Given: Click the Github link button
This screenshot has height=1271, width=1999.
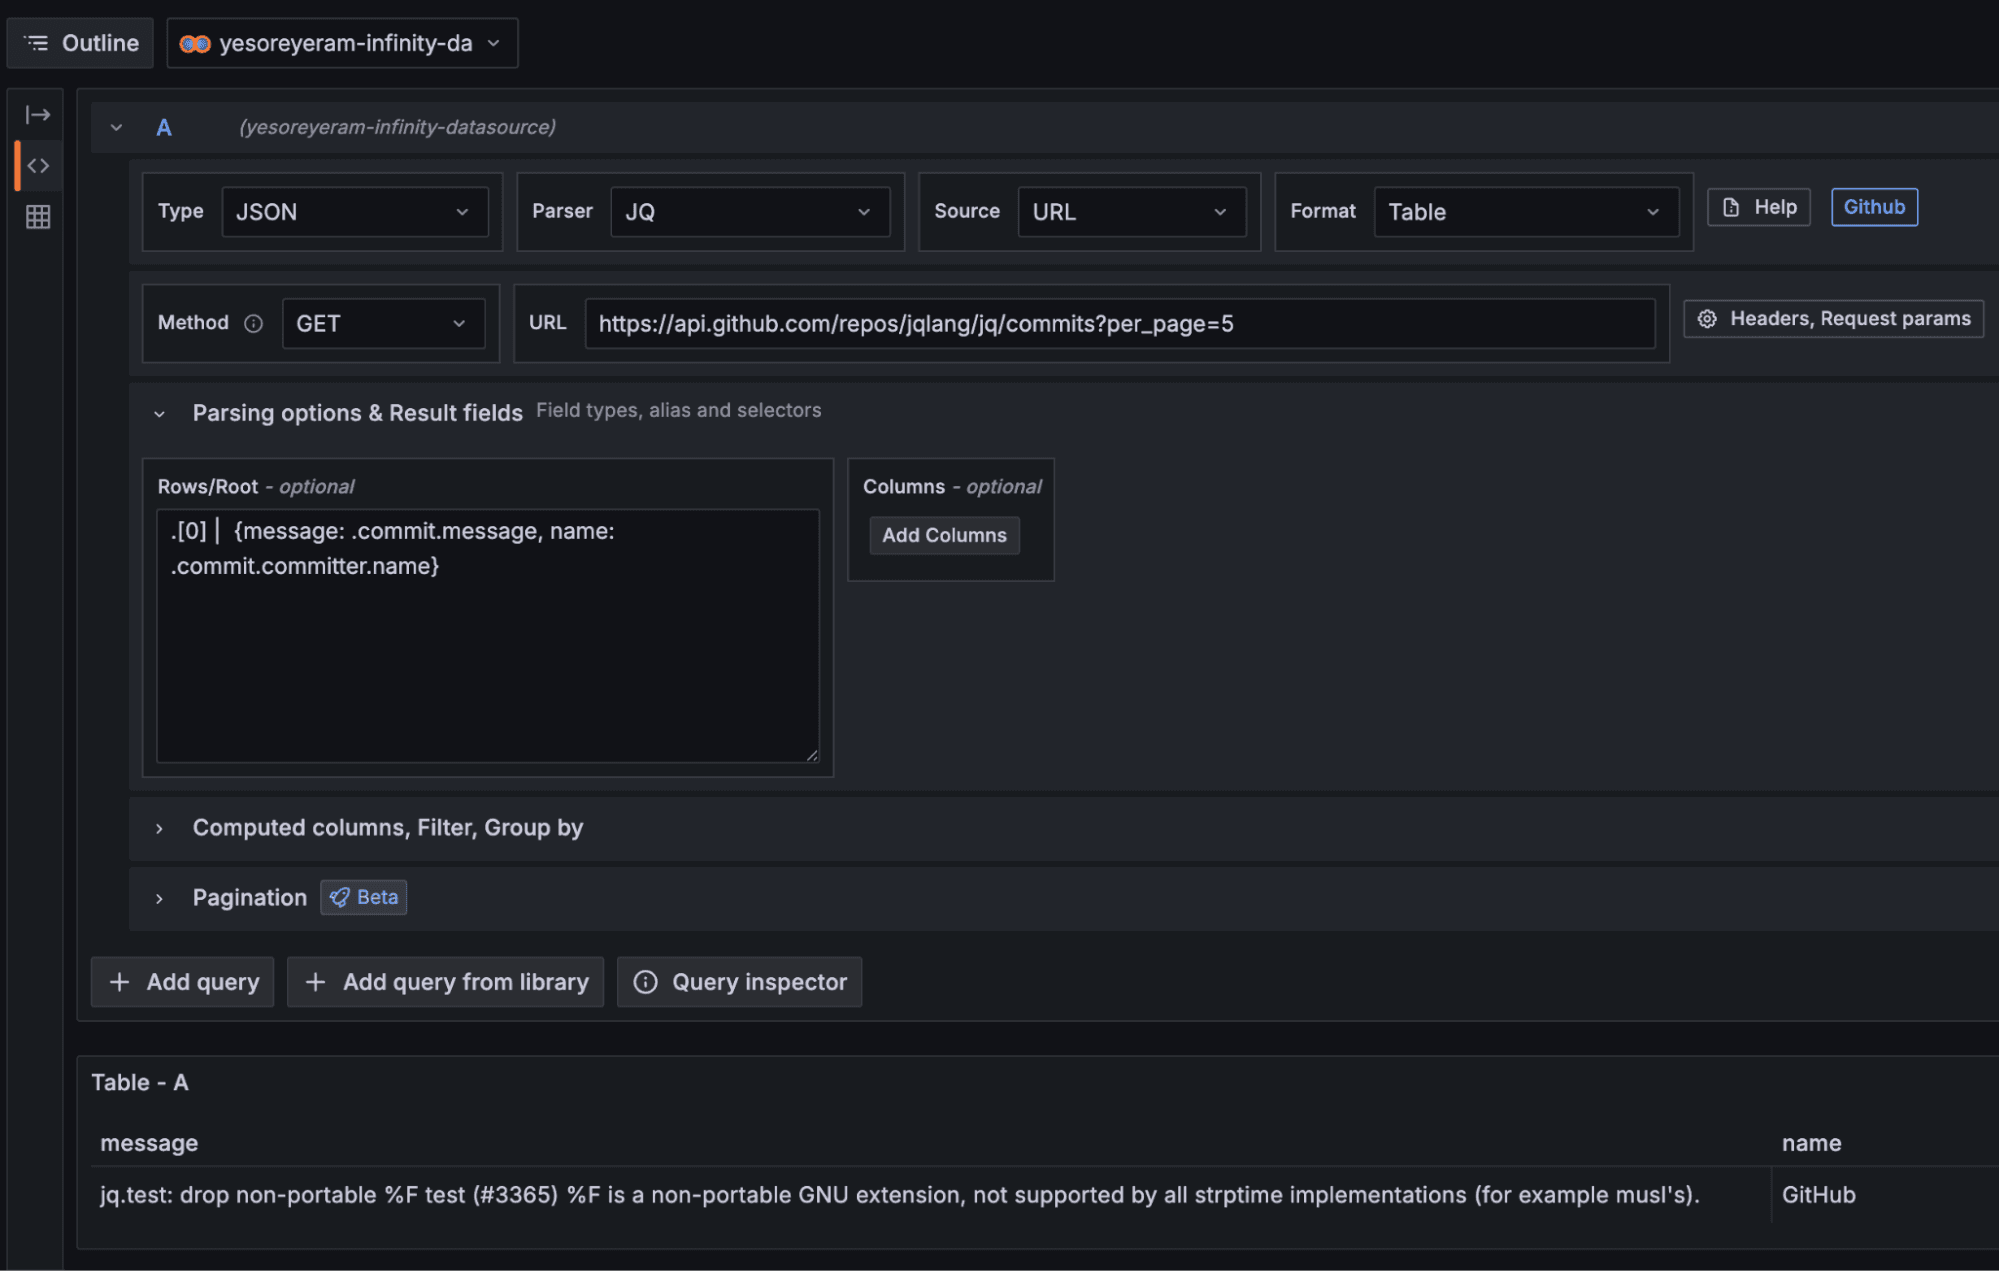Looking at the screenshot, I should pos(1873,207).
